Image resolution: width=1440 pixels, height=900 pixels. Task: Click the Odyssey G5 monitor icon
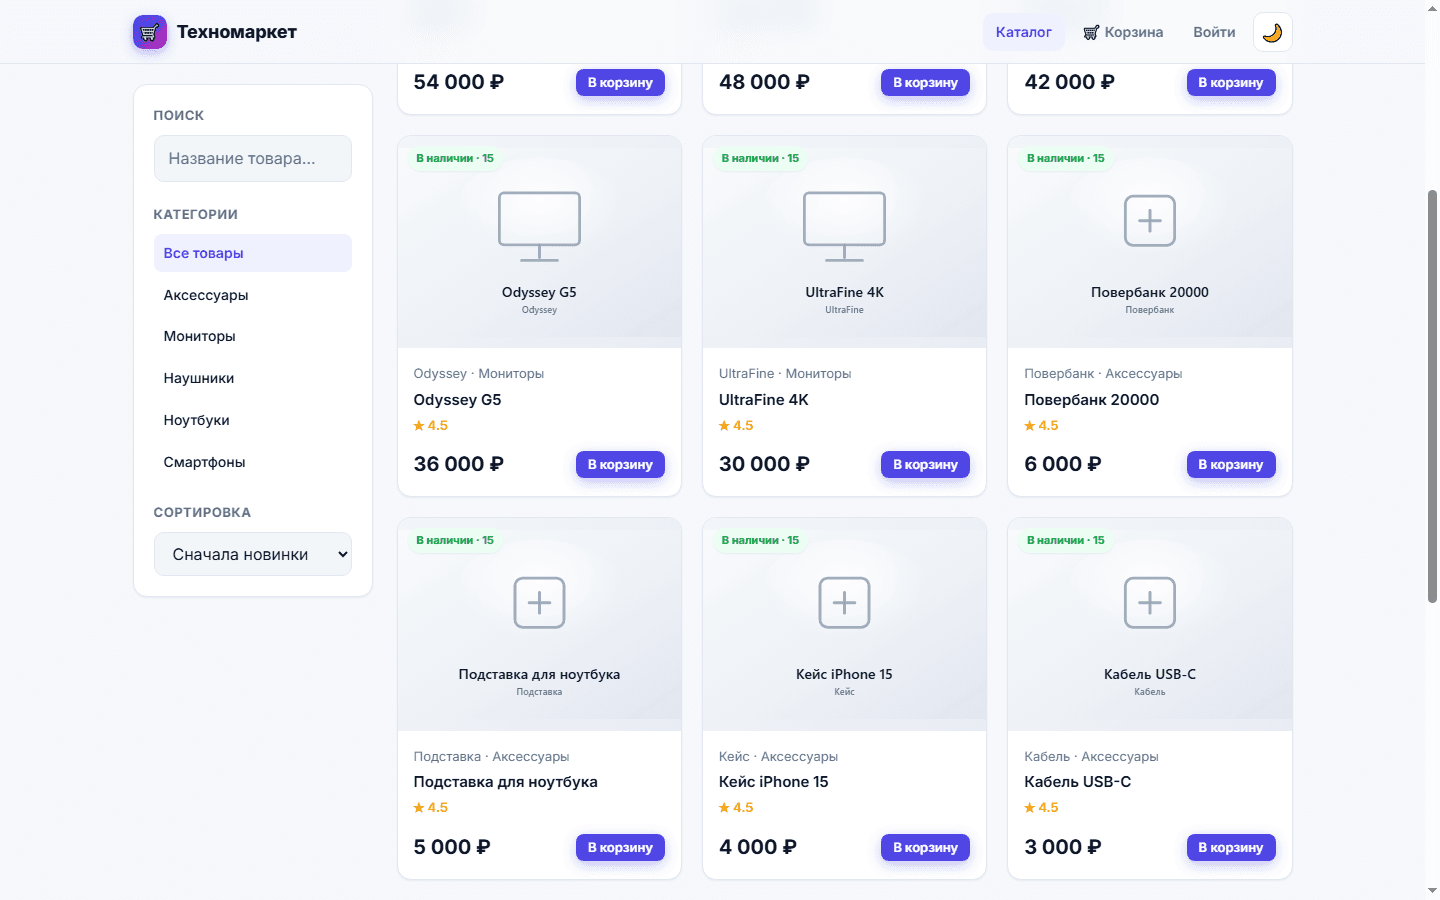coord(540,226)
